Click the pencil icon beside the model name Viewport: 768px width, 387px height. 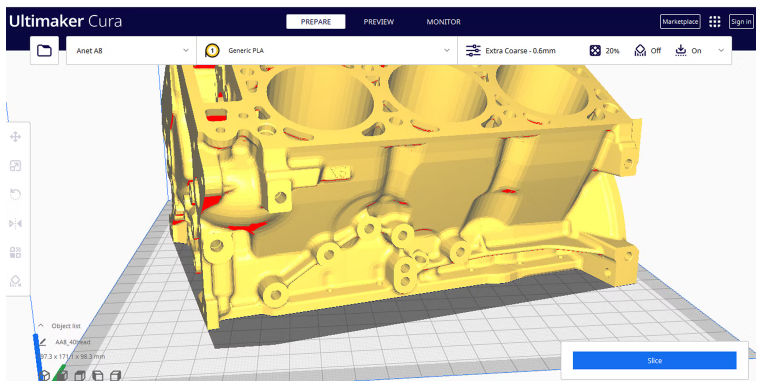click(x=42, y=342)
